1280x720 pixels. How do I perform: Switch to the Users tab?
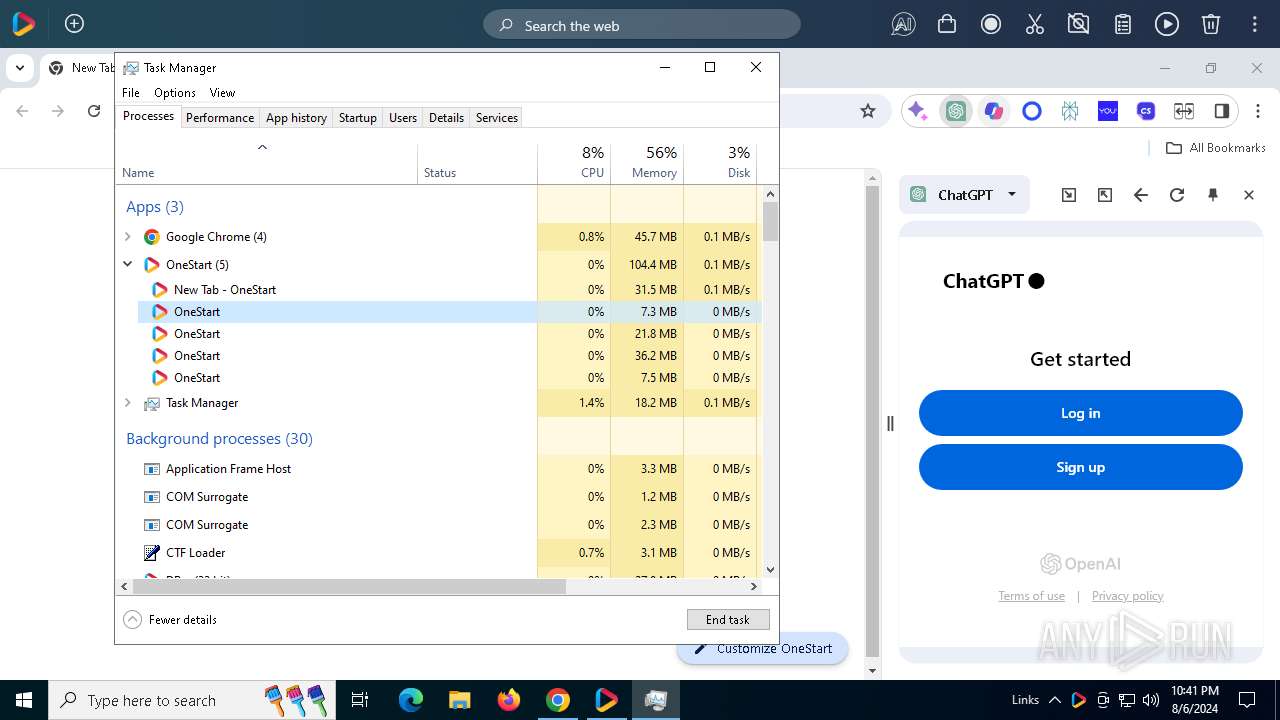point(402,117)
